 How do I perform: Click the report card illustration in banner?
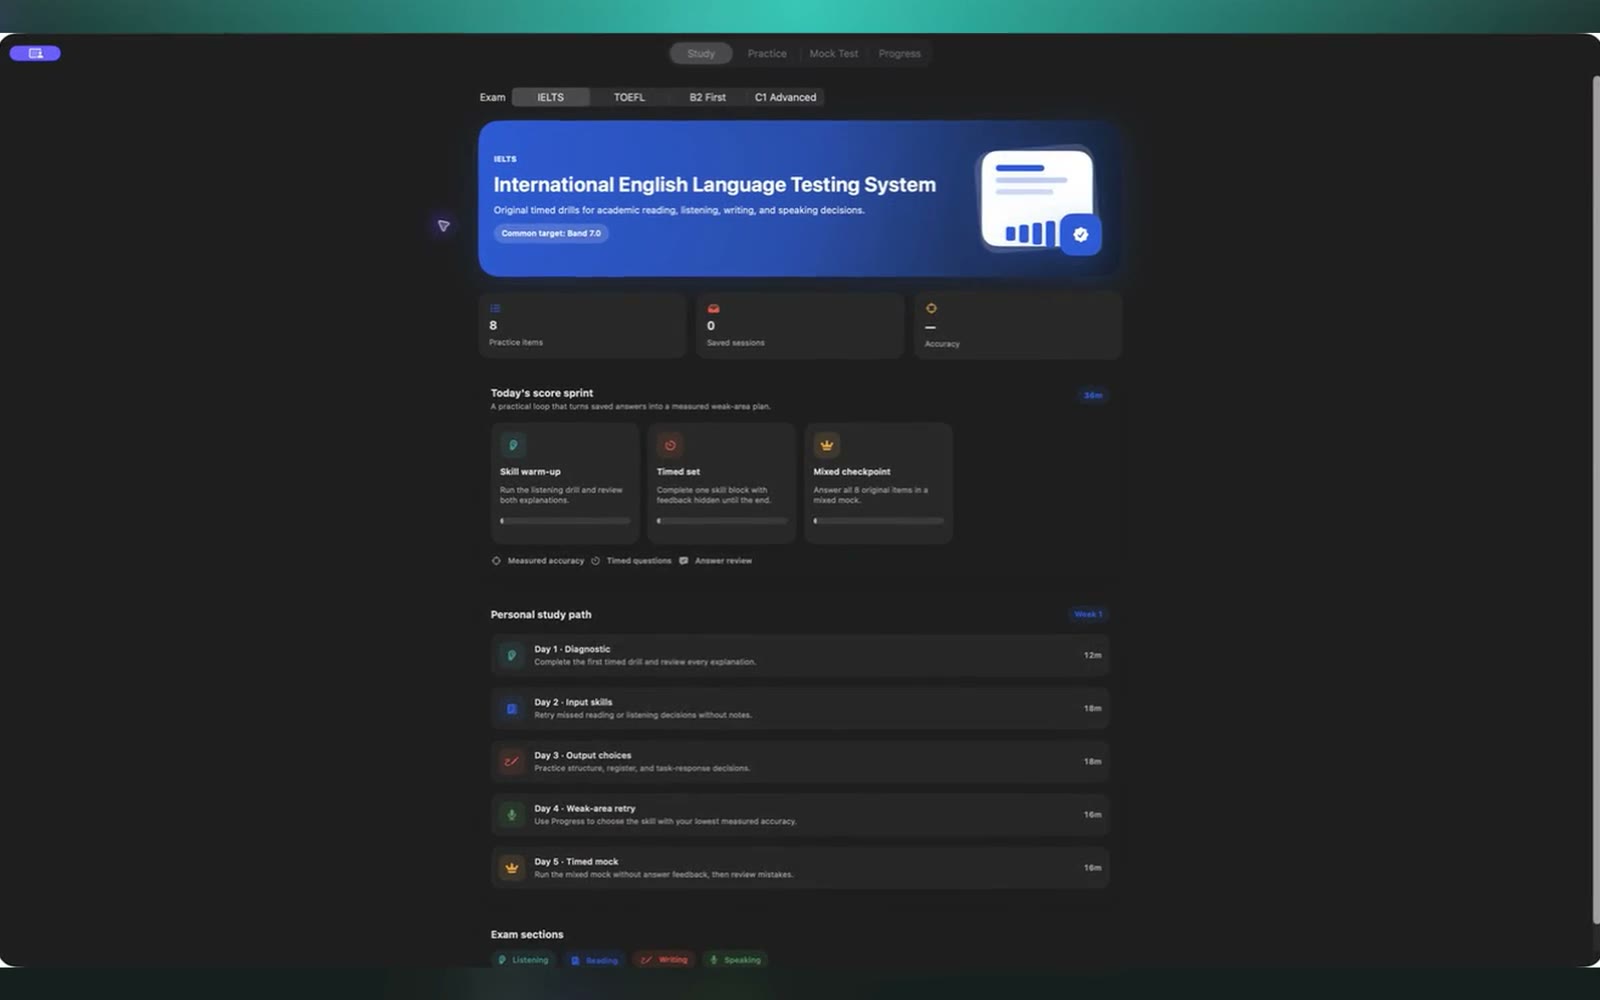[1037, 199]
